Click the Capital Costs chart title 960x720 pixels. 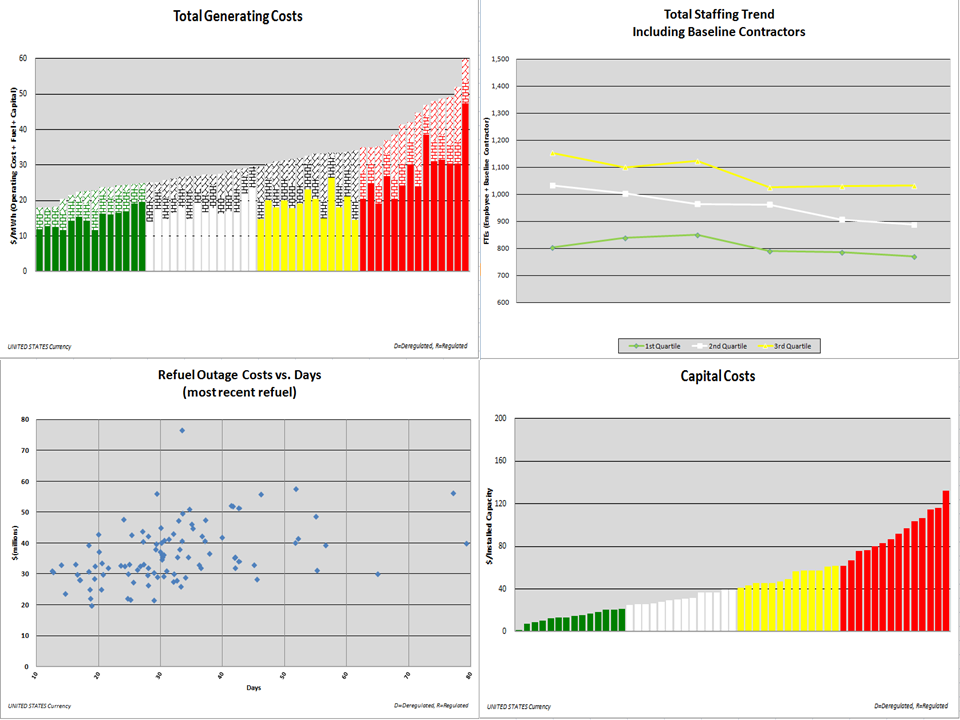coord(718,376)
